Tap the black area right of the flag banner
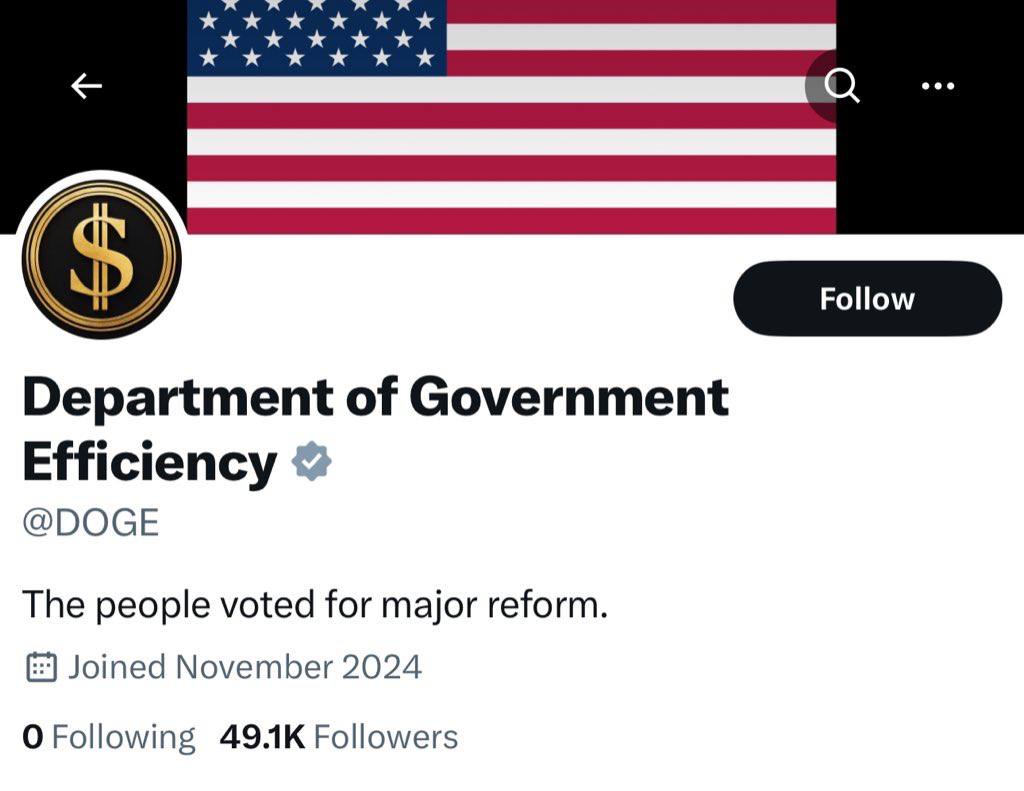1024x791 pixels. tap(930, 180)
